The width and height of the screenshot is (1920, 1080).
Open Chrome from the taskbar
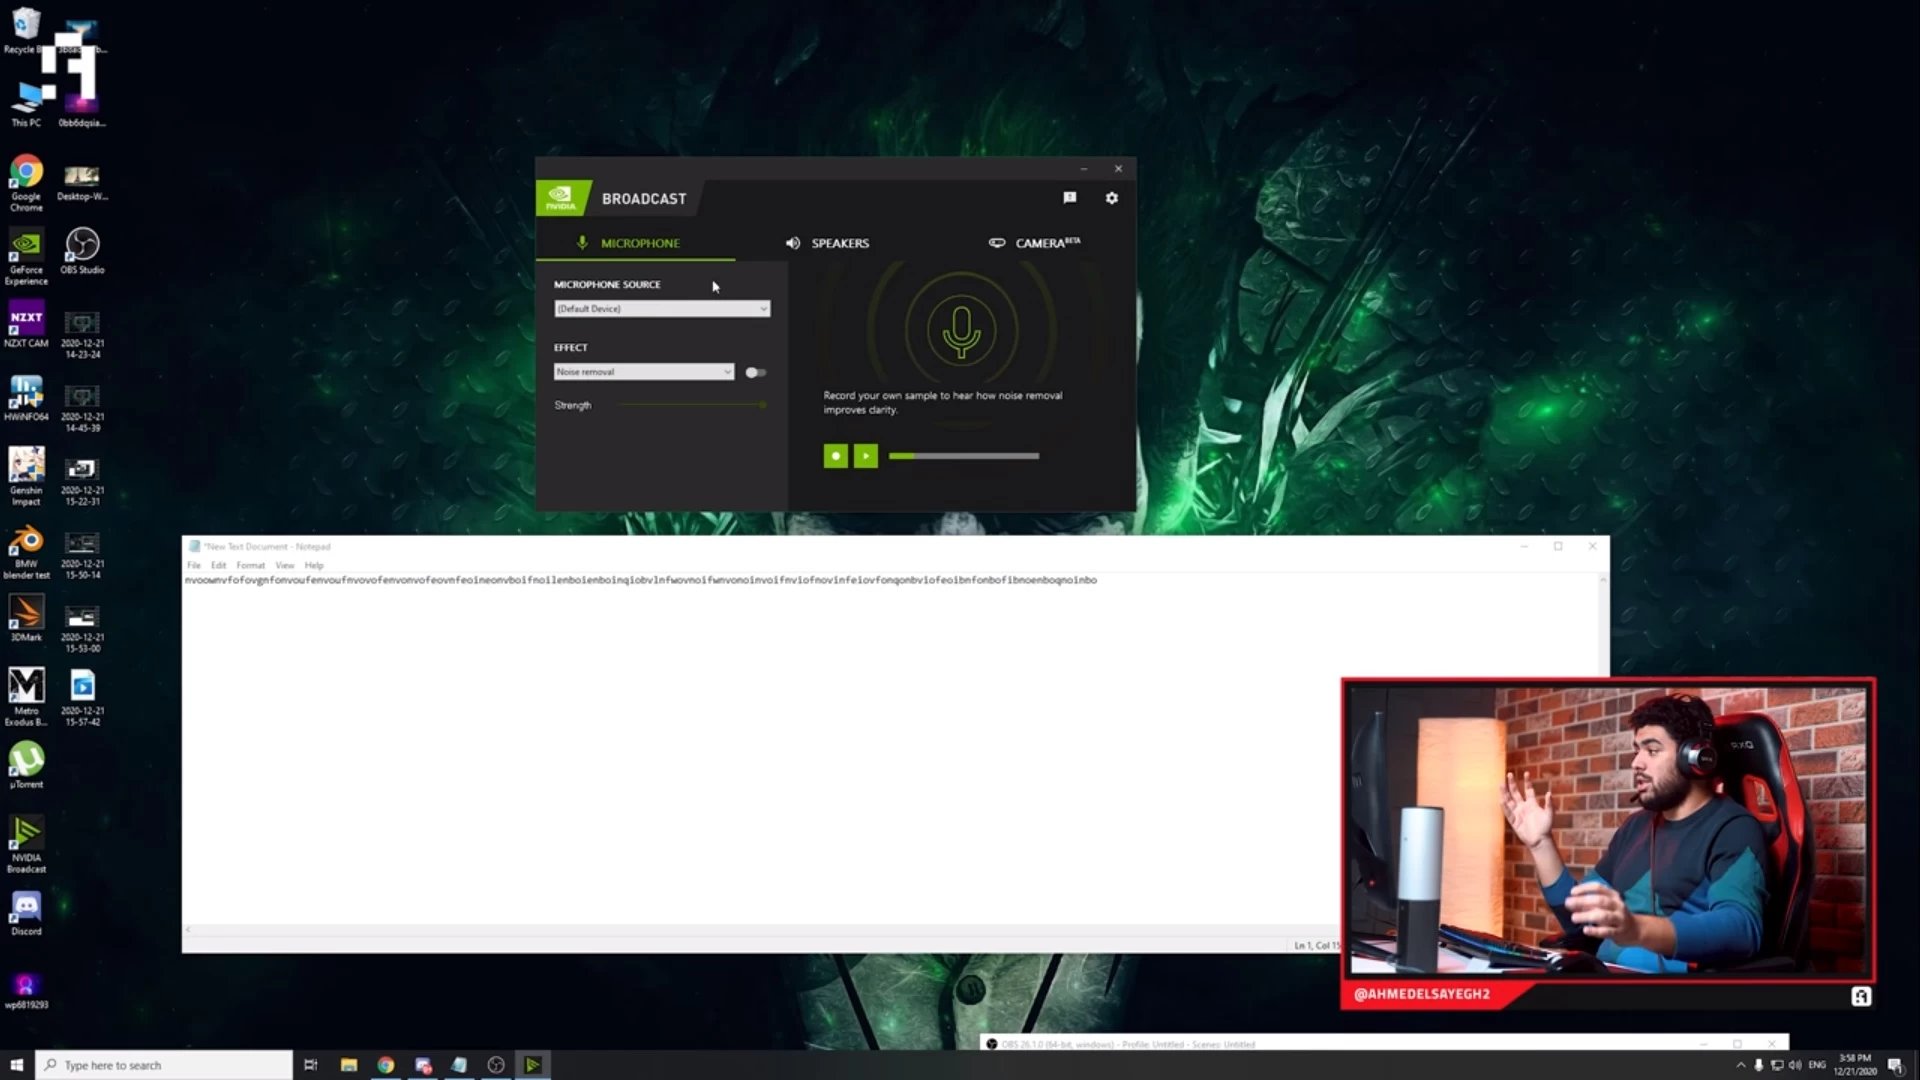[385, 1065]
